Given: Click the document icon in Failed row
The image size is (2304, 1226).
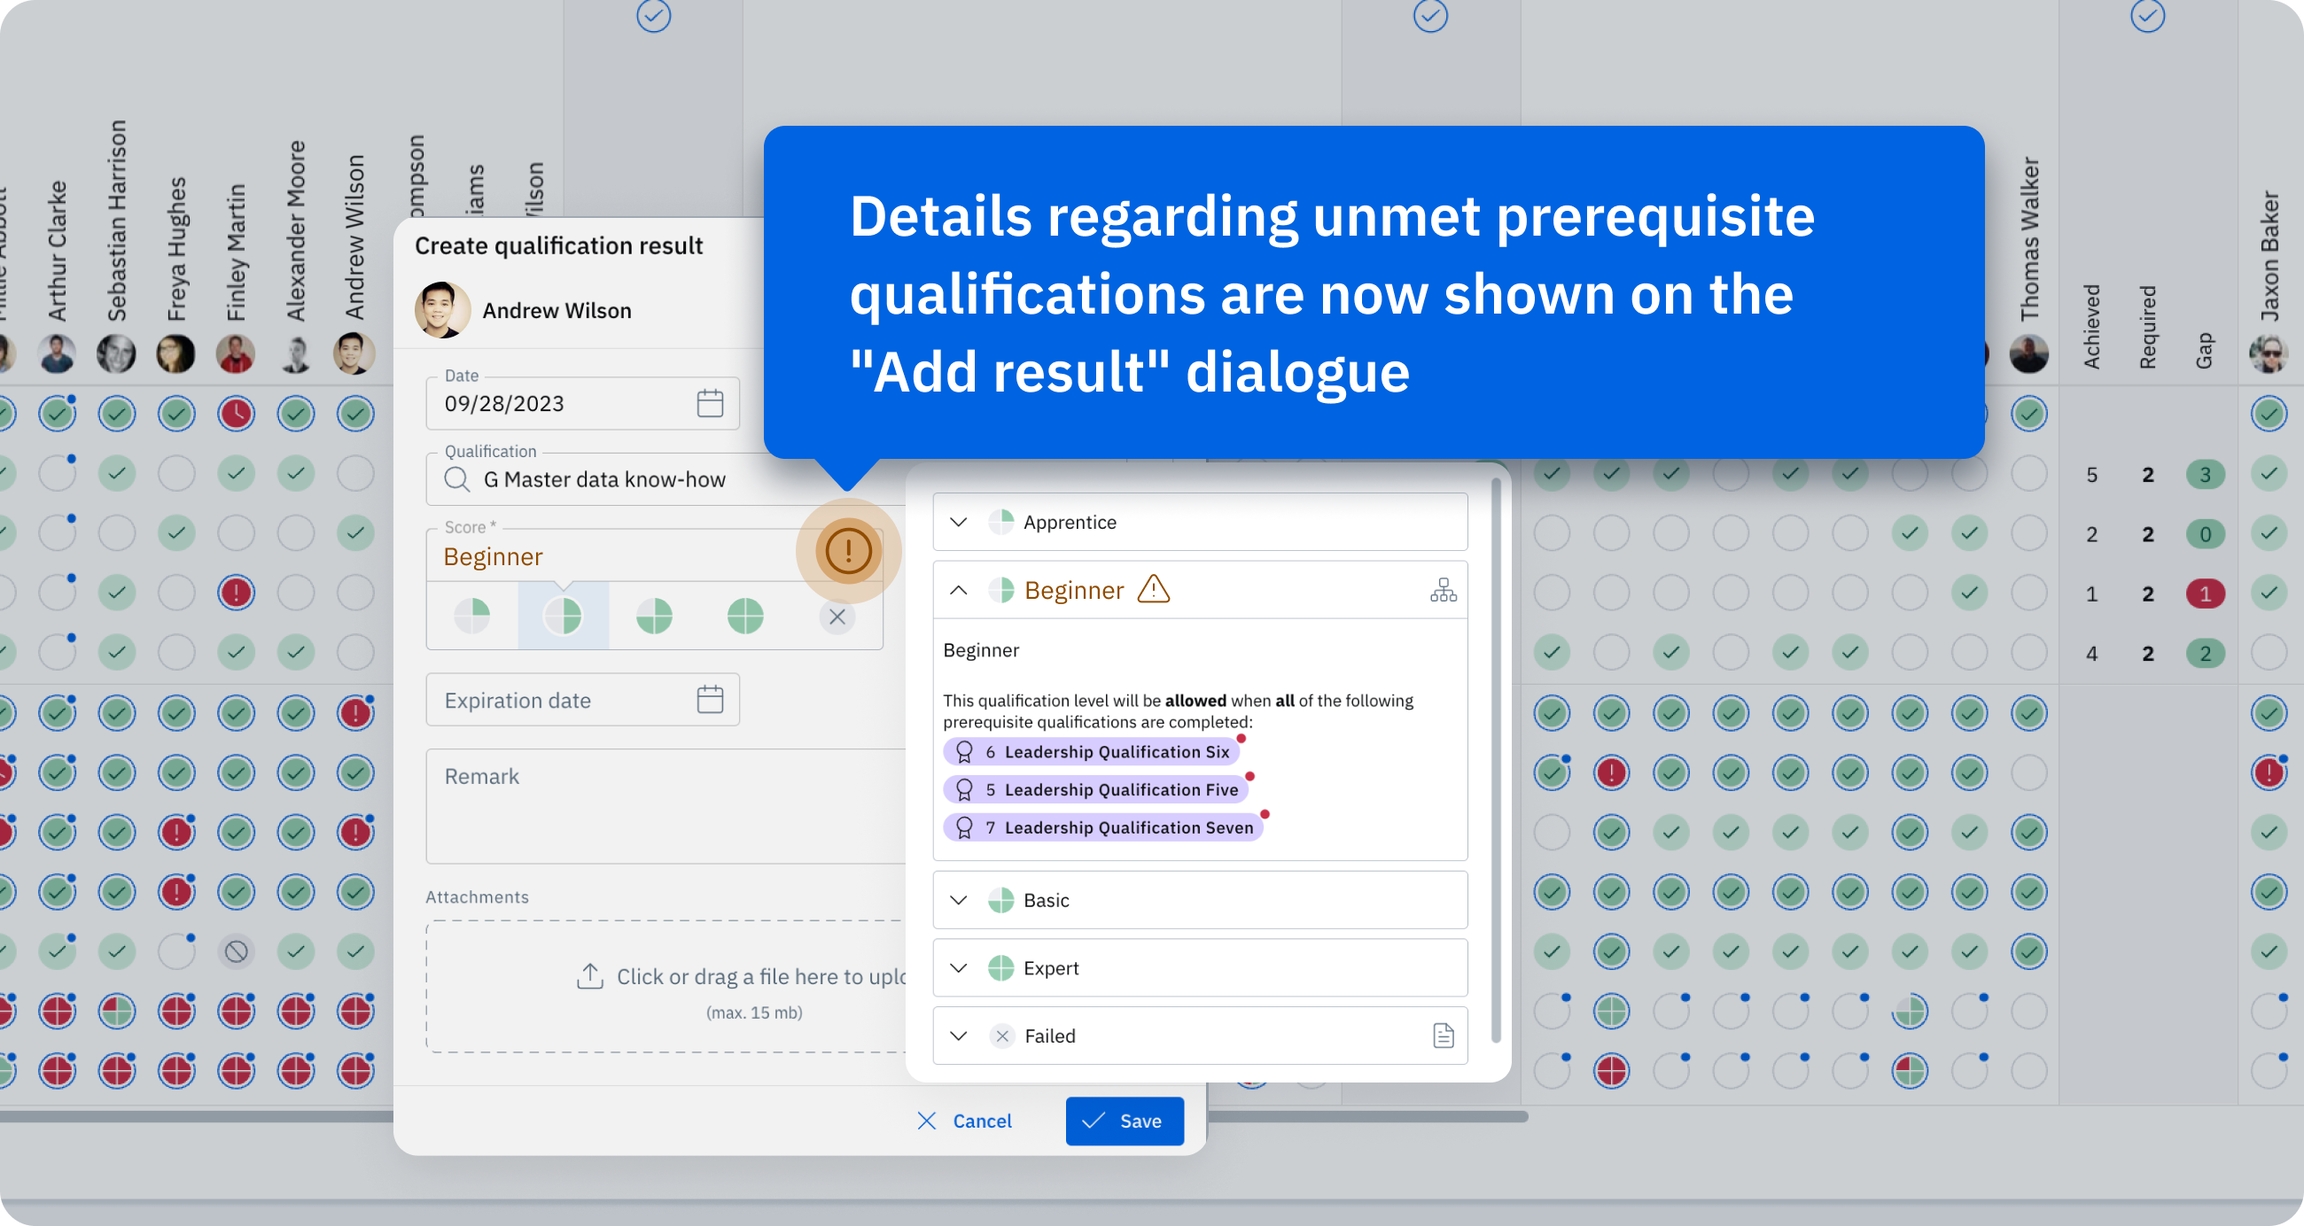Looking at the screenshot, I should coord(1442,1035).
